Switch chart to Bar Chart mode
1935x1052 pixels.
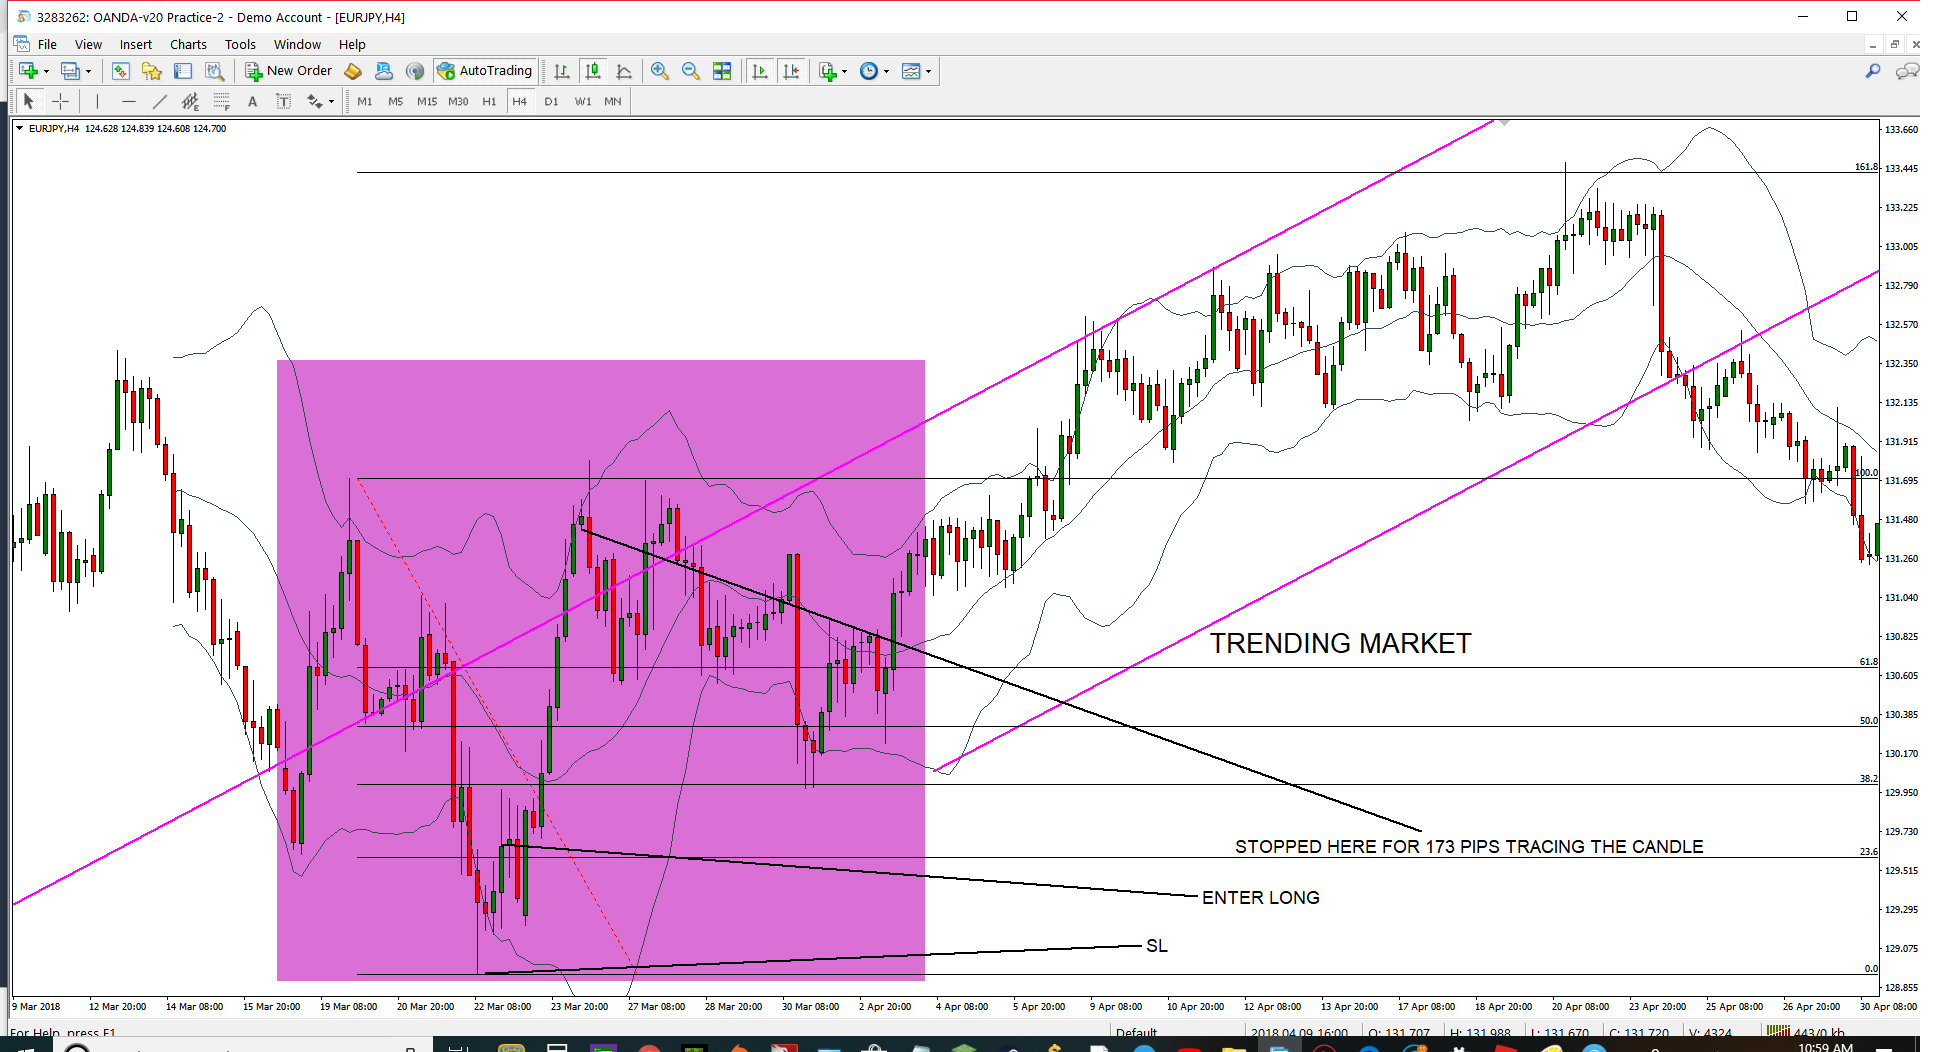tap(562, 71)
